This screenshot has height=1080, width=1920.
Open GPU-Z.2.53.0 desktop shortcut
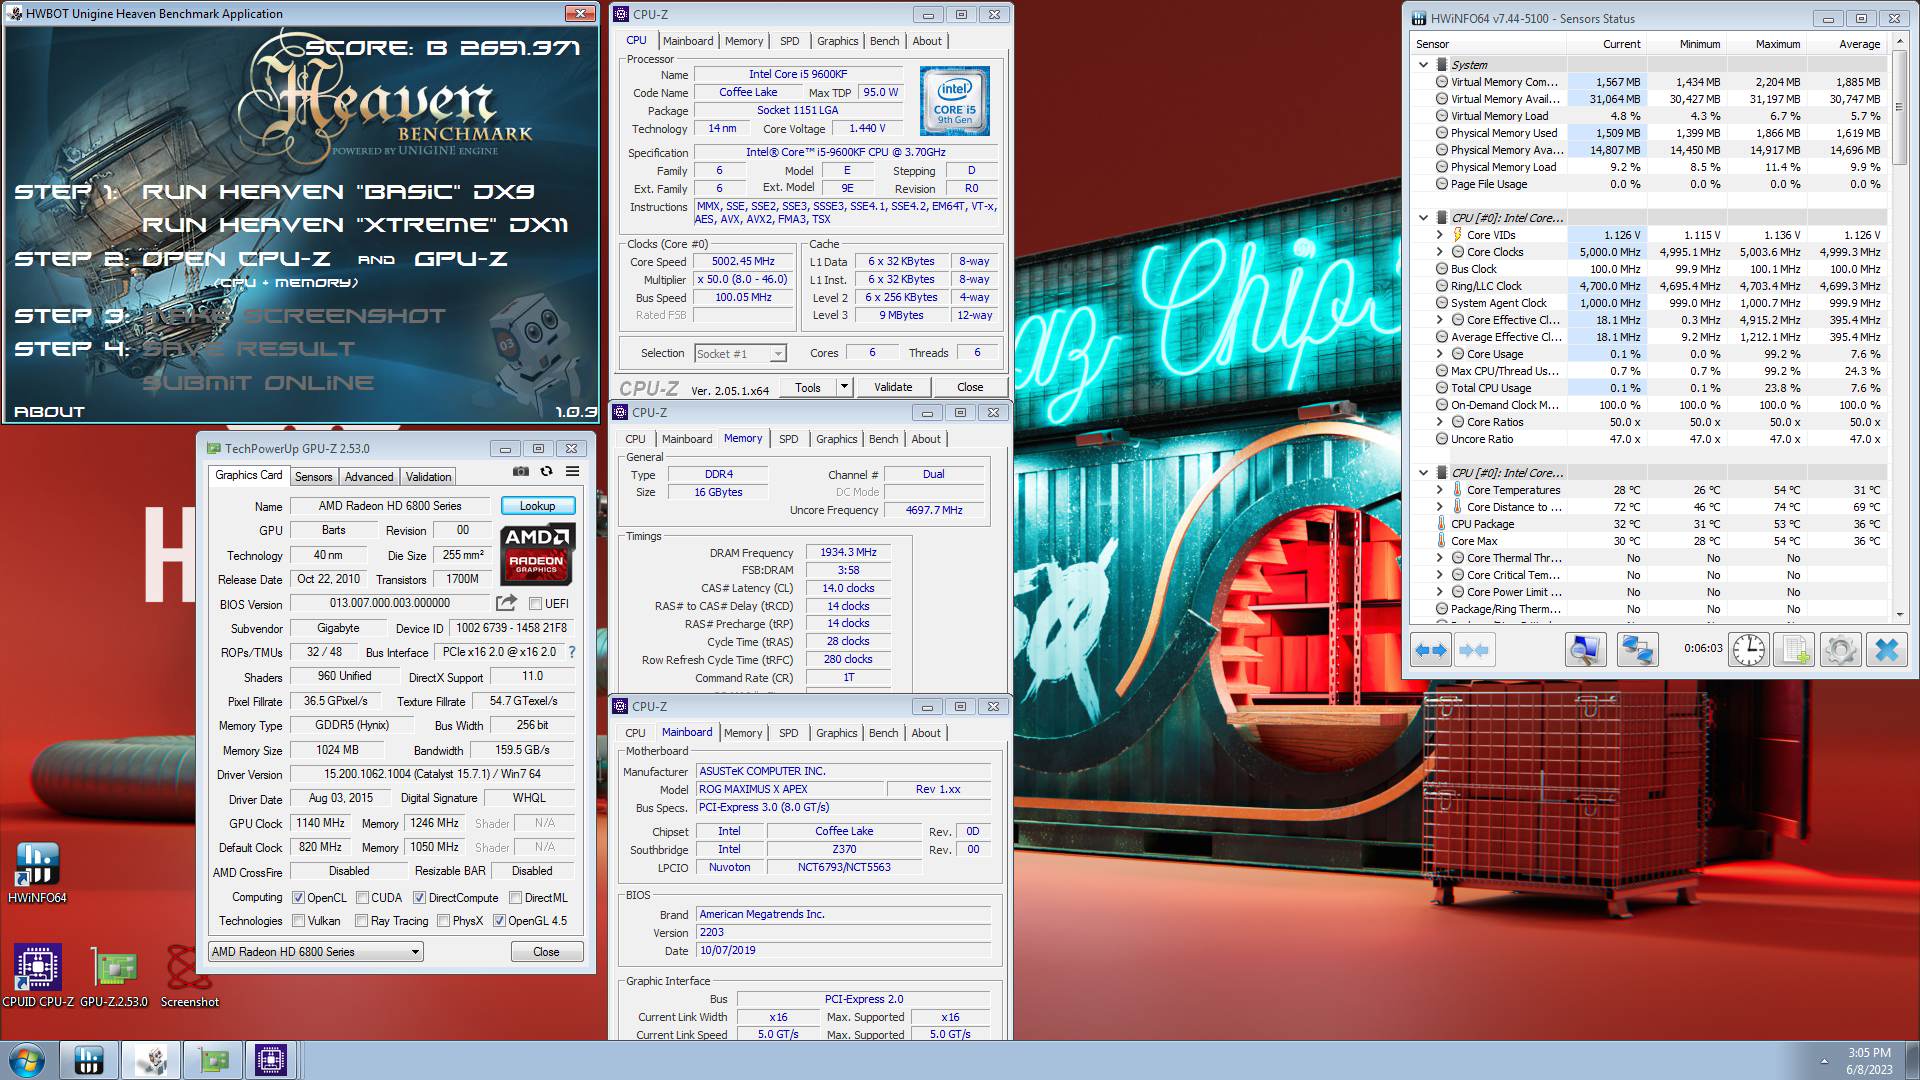tap(114, 976)
